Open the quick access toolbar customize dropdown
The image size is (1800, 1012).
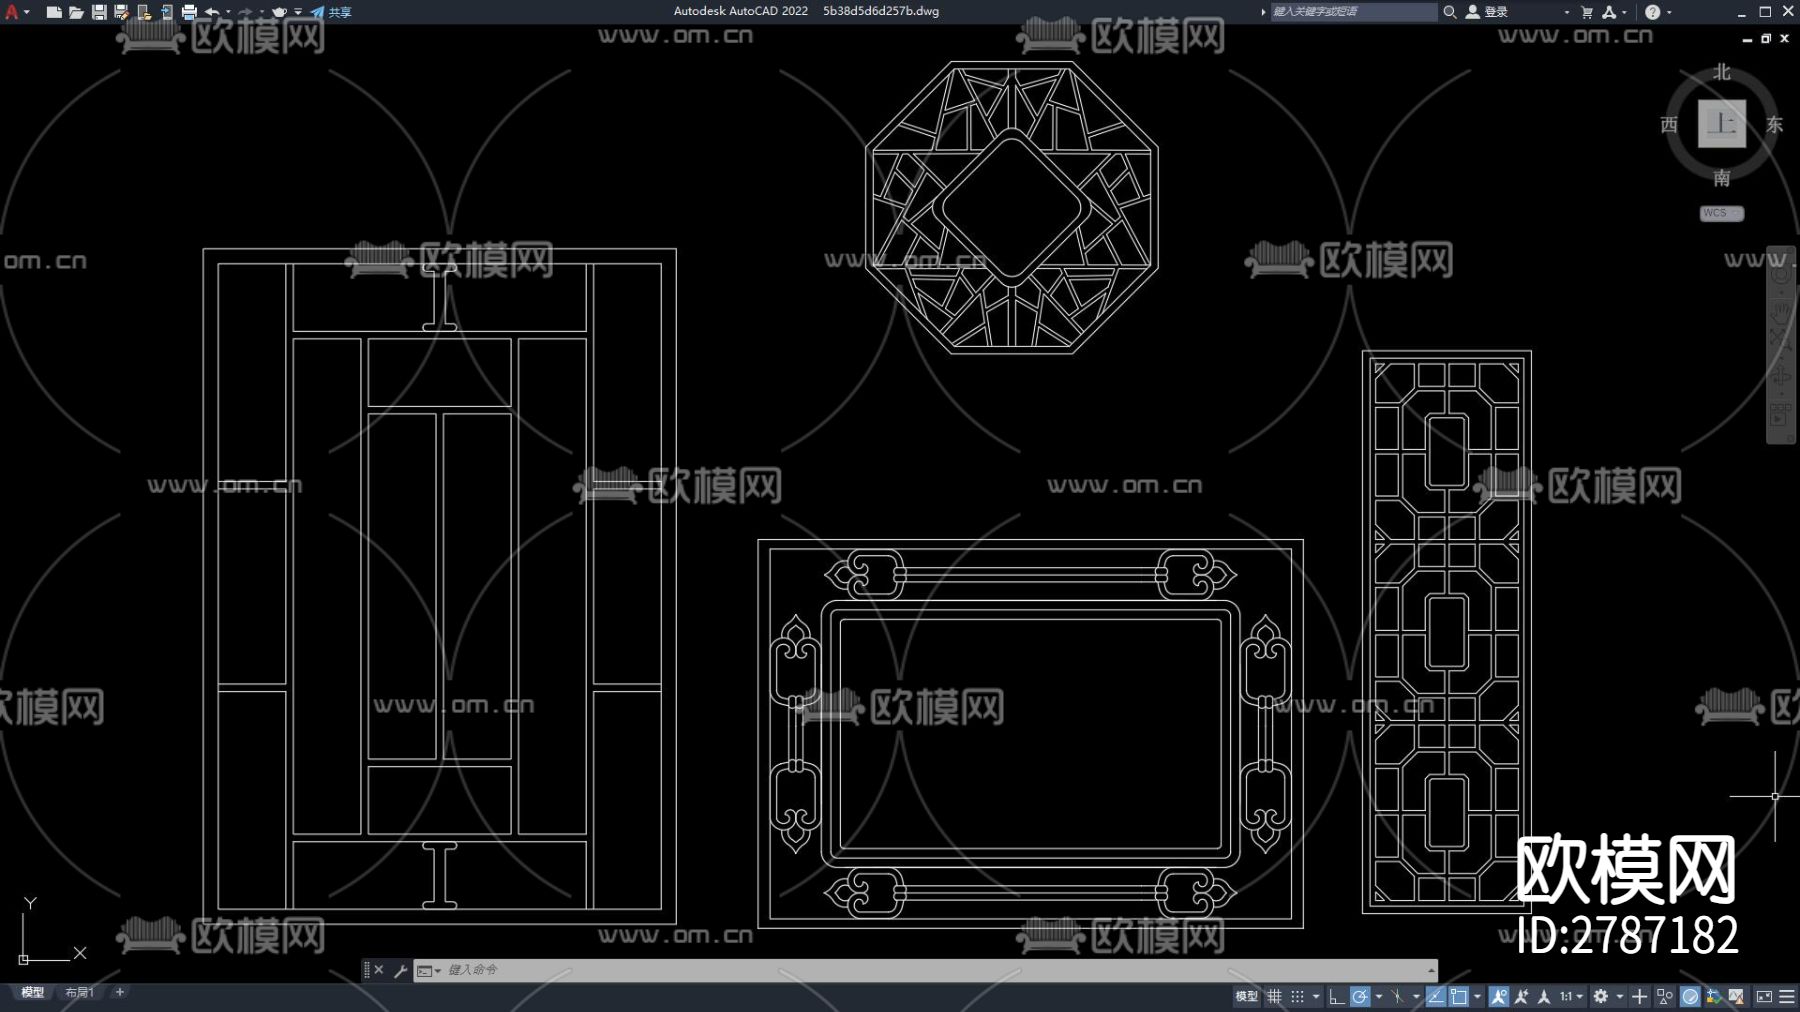click(x=298, y=12)
